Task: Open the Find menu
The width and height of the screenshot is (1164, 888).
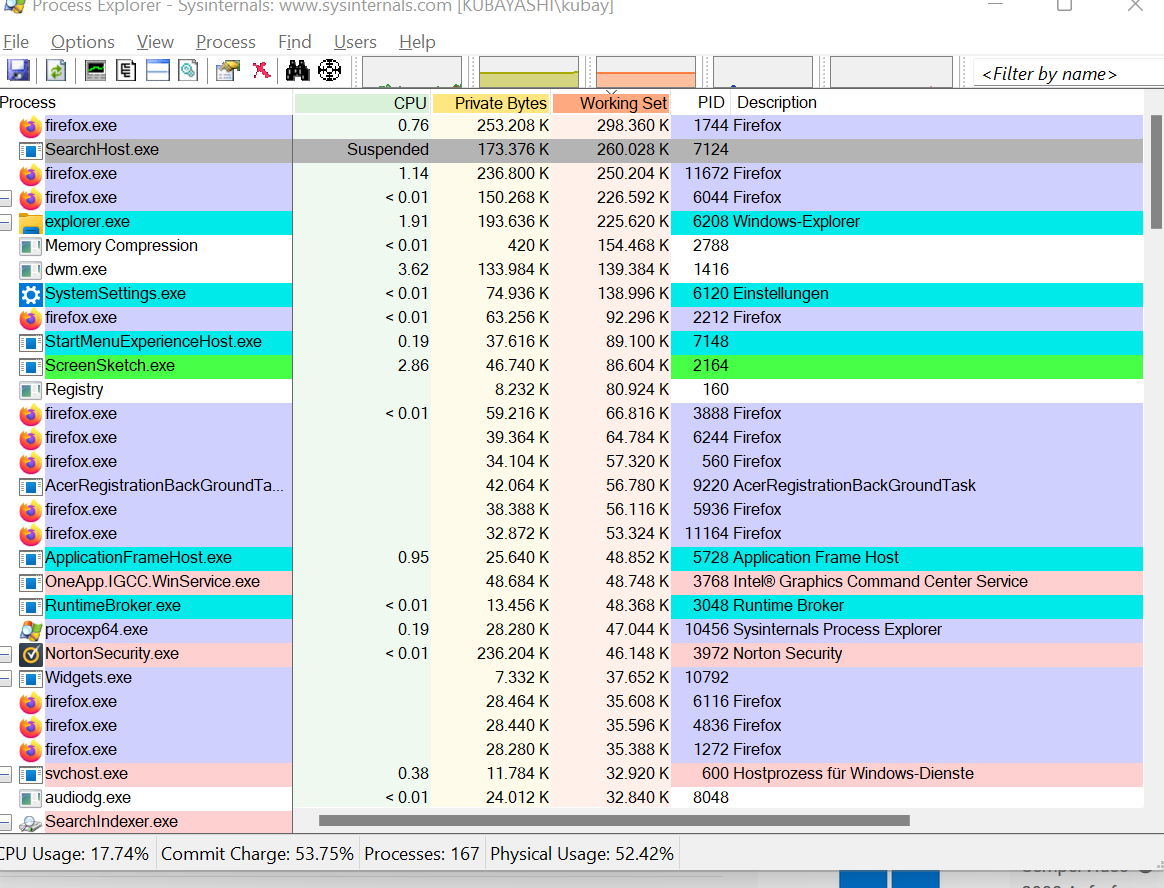Action: coord(295,42)
